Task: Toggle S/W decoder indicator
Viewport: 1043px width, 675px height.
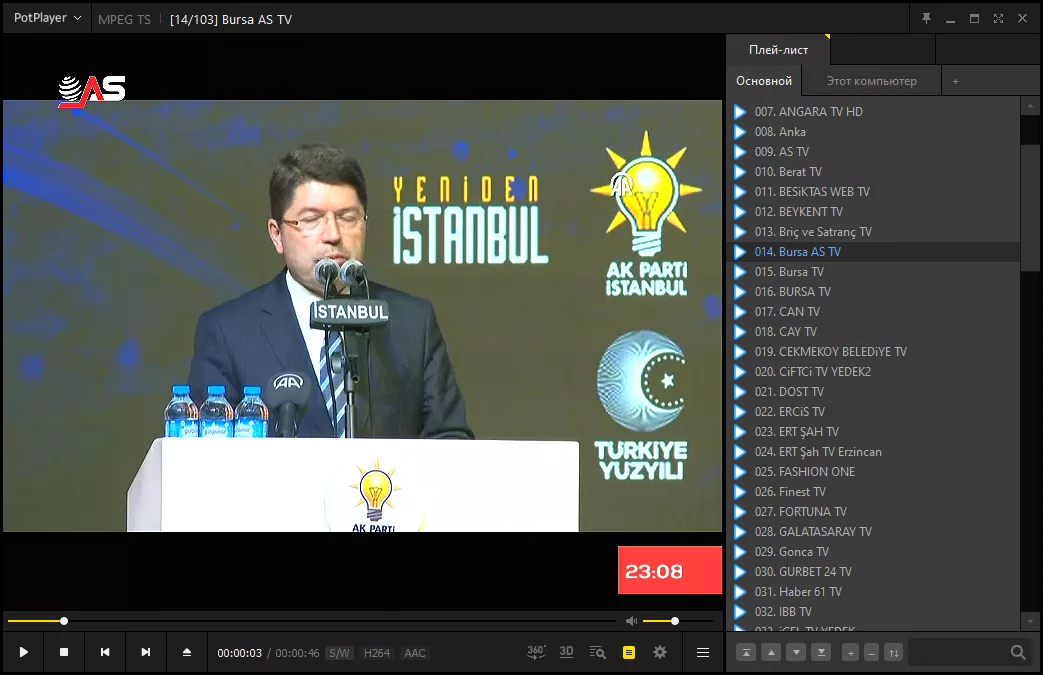Action: 339,653
